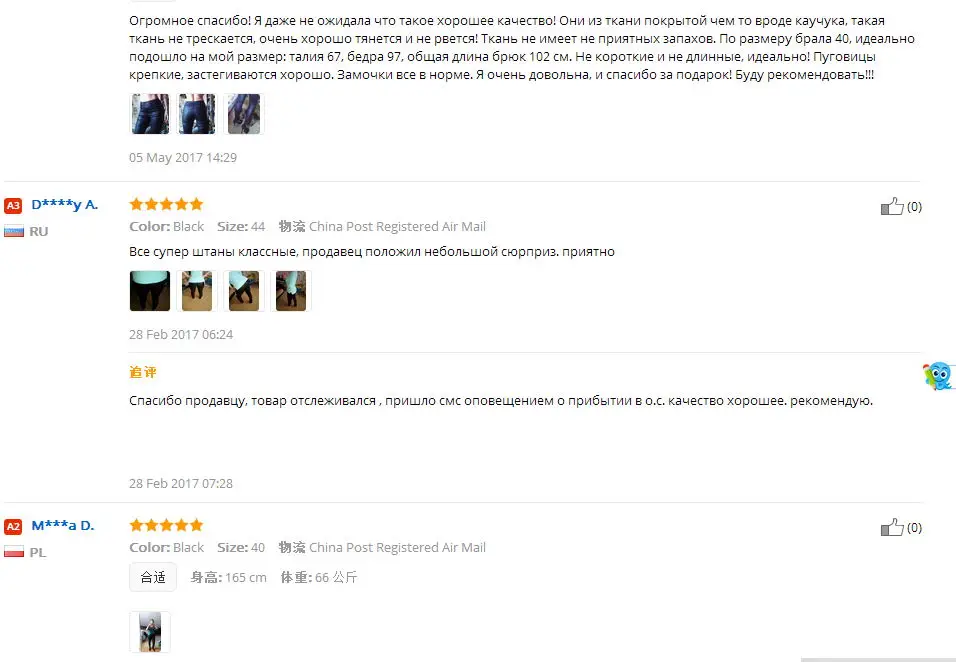The height and width of the screenshot is (662, 956).
Task: Click five-star rating of M***a D. review
Action: [x=166, y=525]
